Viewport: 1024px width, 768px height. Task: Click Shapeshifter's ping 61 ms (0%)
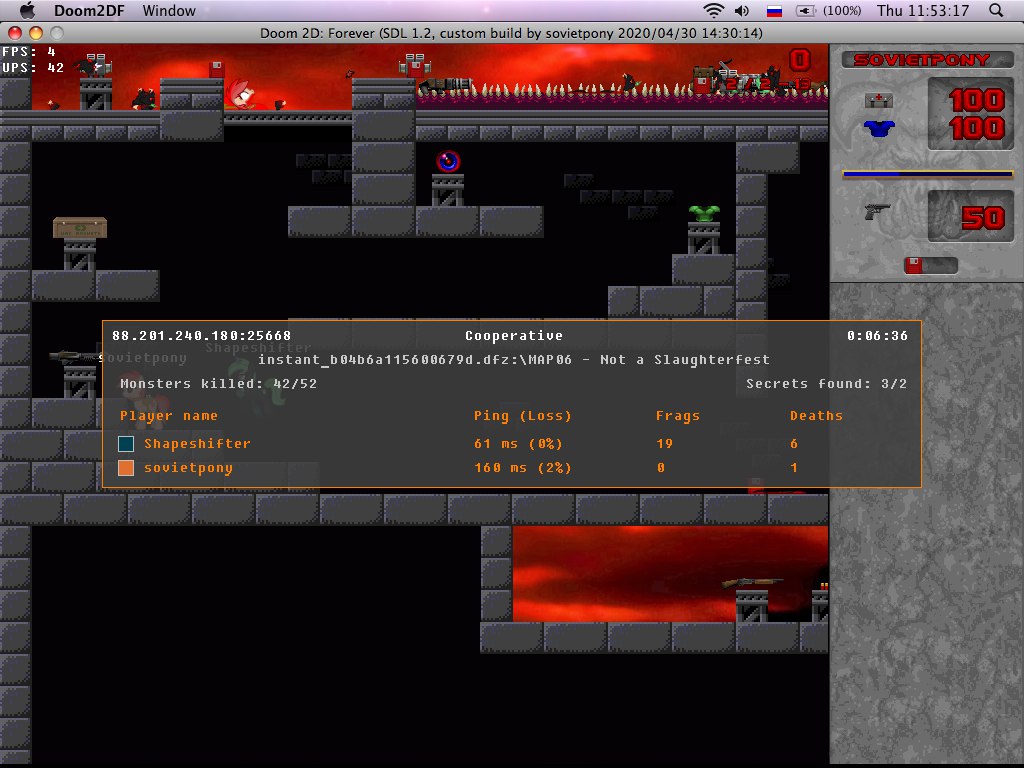tap(518, 443)
